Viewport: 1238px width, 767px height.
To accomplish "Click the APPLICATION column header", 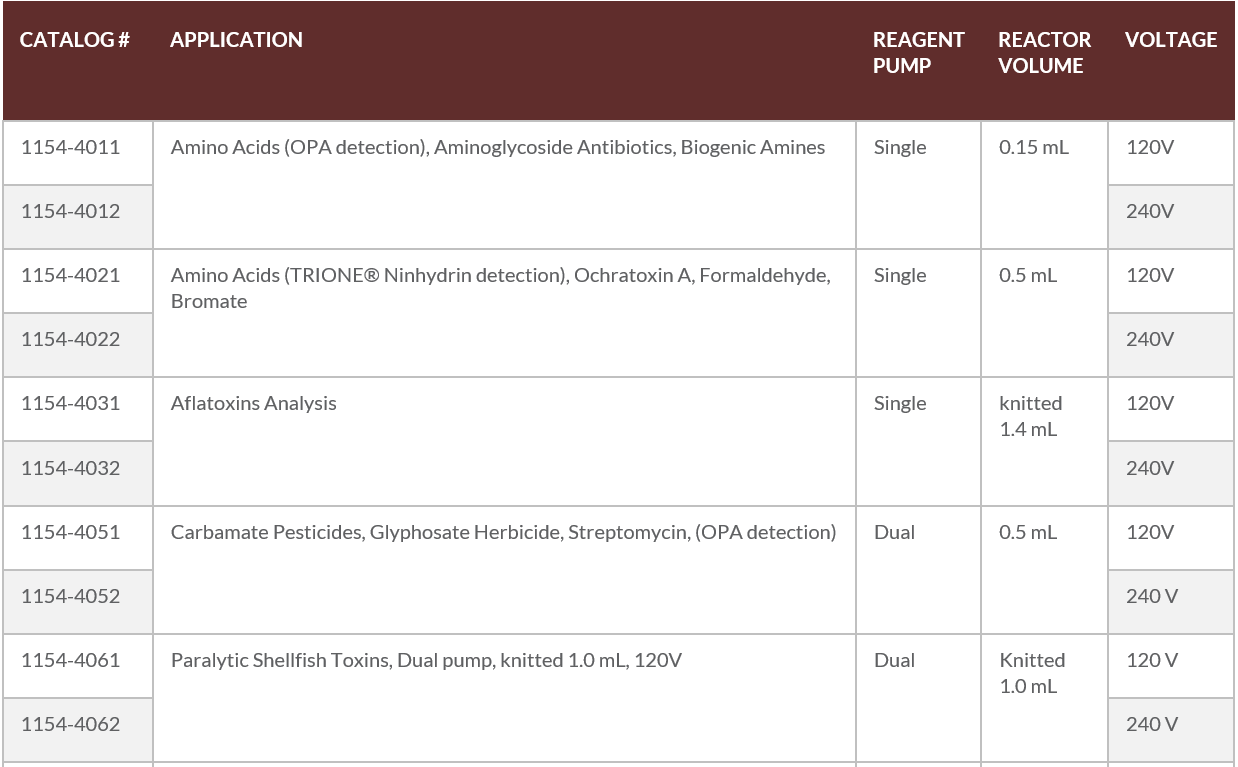I will coord(236,40).
